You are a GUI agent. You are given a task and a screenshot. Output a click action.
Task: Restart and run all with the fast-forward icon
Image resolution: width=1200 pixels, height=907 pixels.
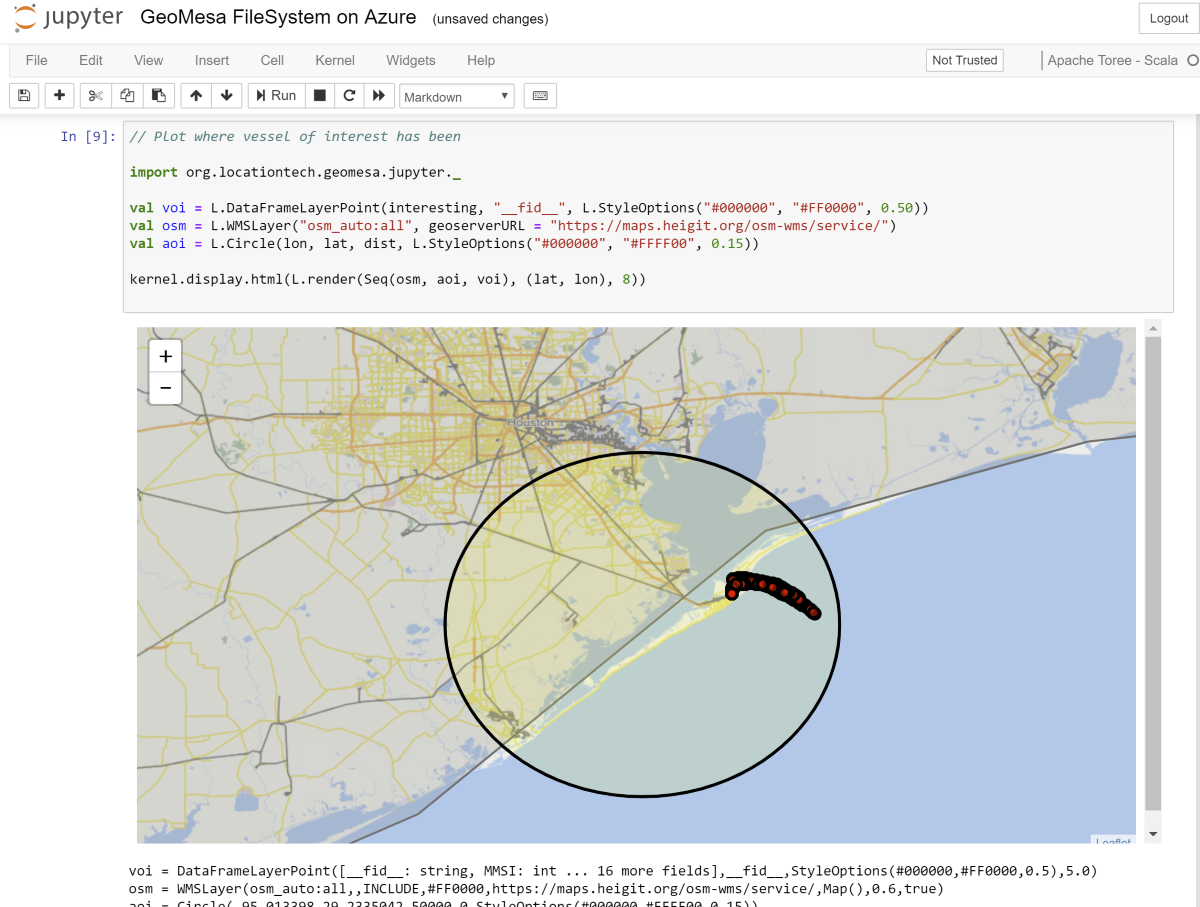(x=380, y=95)
